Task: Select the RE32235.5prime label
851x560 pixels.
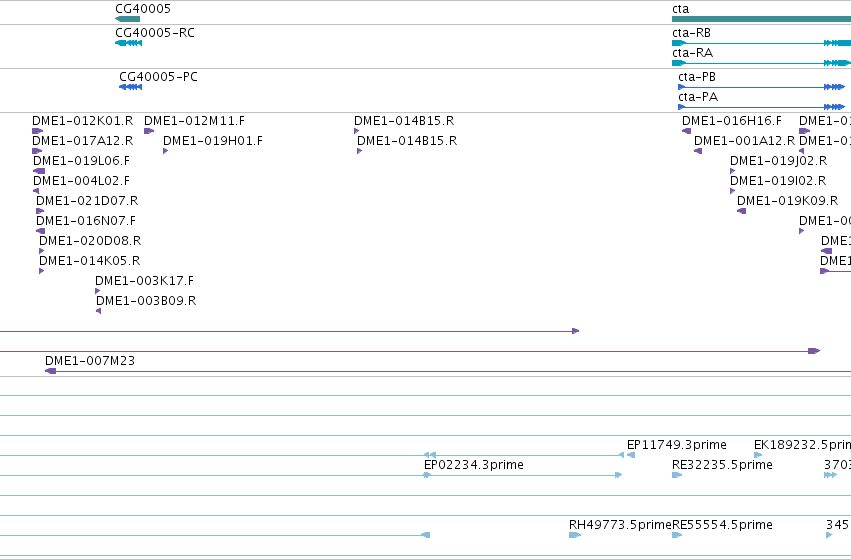Action: pos(722,465)
